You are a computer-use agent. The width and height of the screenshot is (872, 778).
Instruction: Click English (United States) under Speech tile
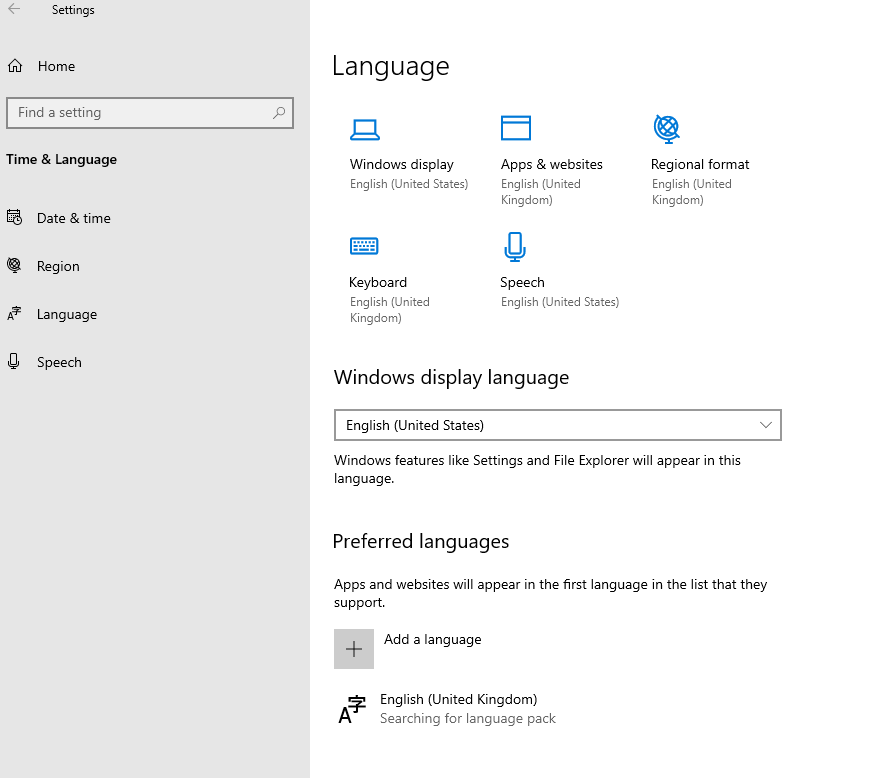559,302
